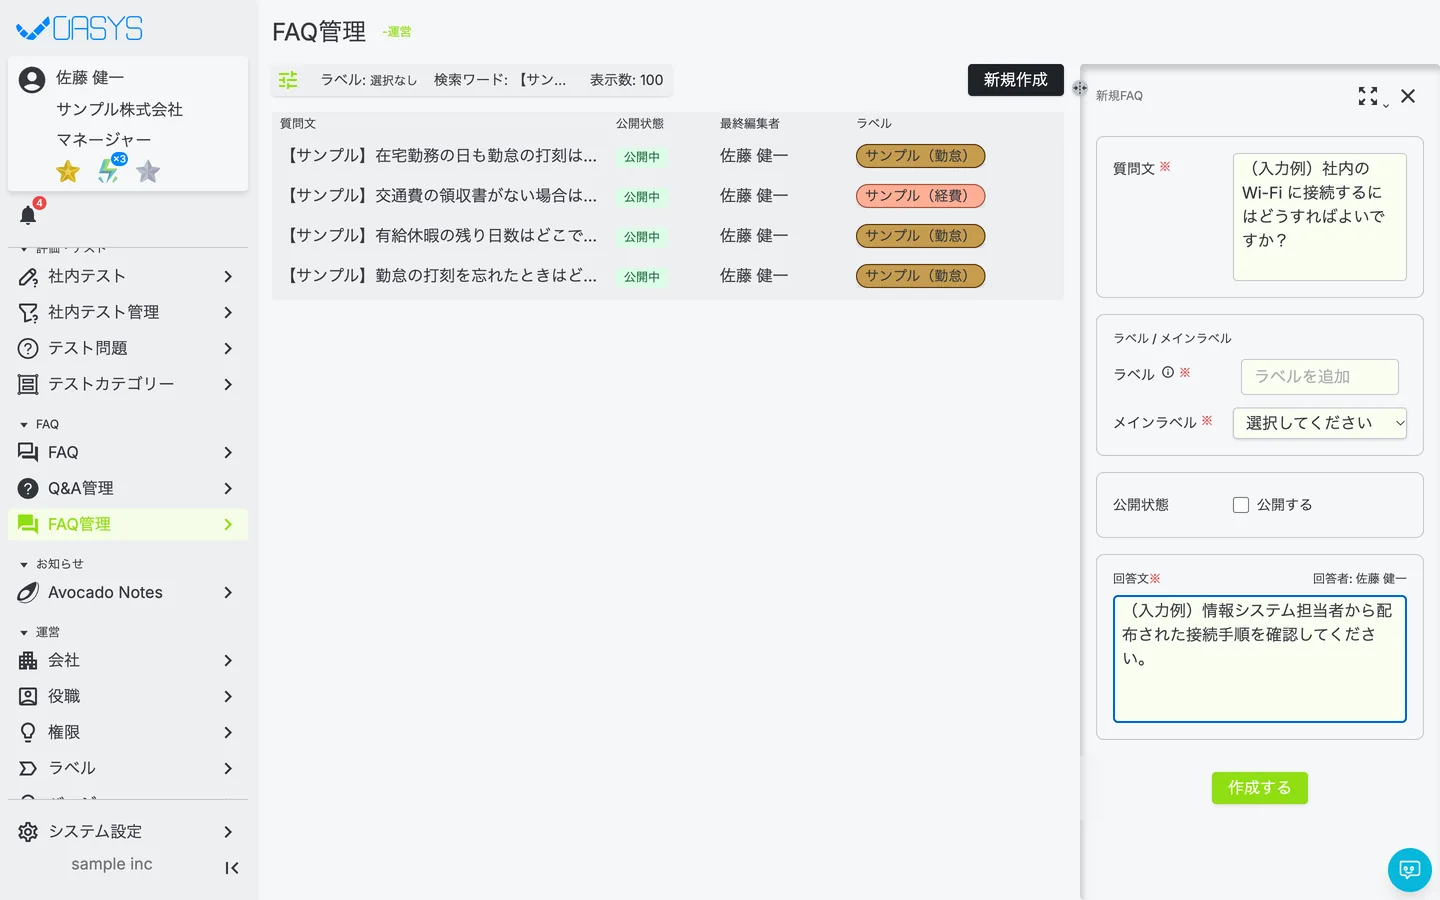
Task: Check the 公開する checkbox
Action: coord(1241,505)
